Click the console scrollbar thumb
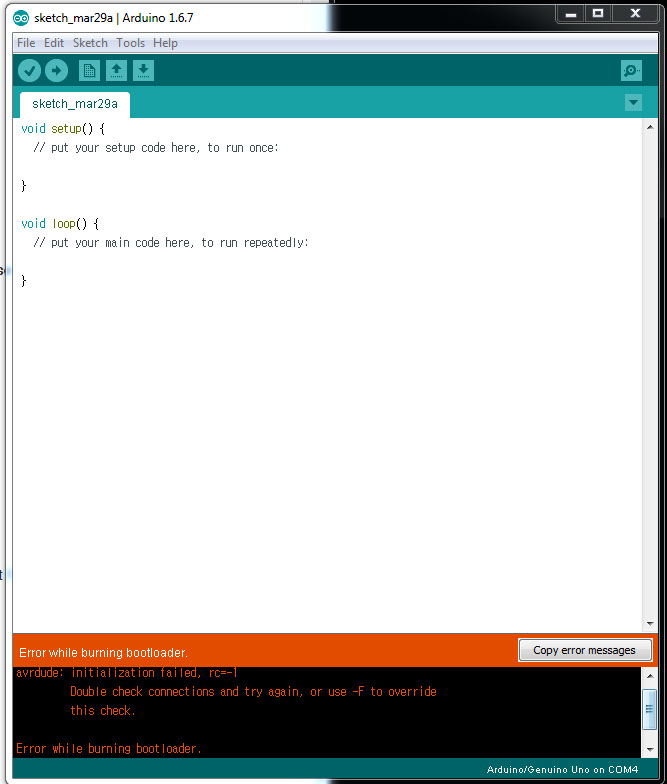The width and height of the screenshot is (667, 784). (650, 709)
